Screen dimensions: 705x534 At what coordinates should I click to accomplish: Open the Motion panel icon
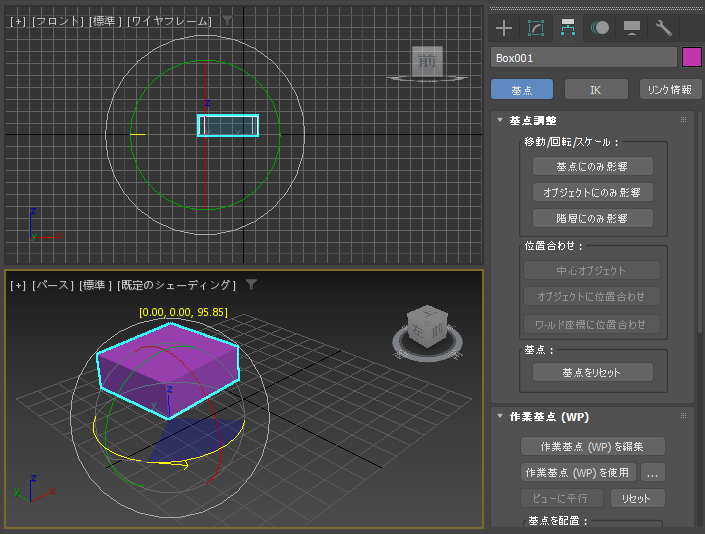click(x=600, y=28)
